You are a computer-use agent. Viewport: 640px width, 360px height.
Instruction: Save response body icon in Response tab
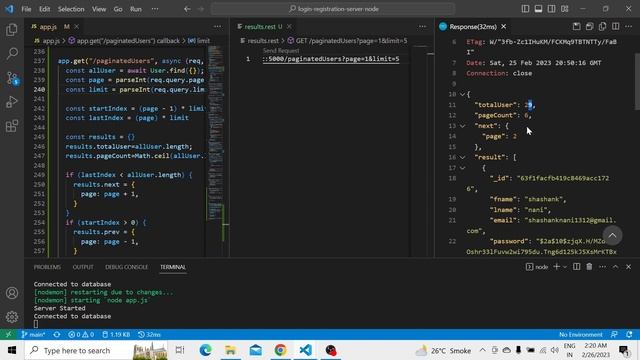click(589, 27)
